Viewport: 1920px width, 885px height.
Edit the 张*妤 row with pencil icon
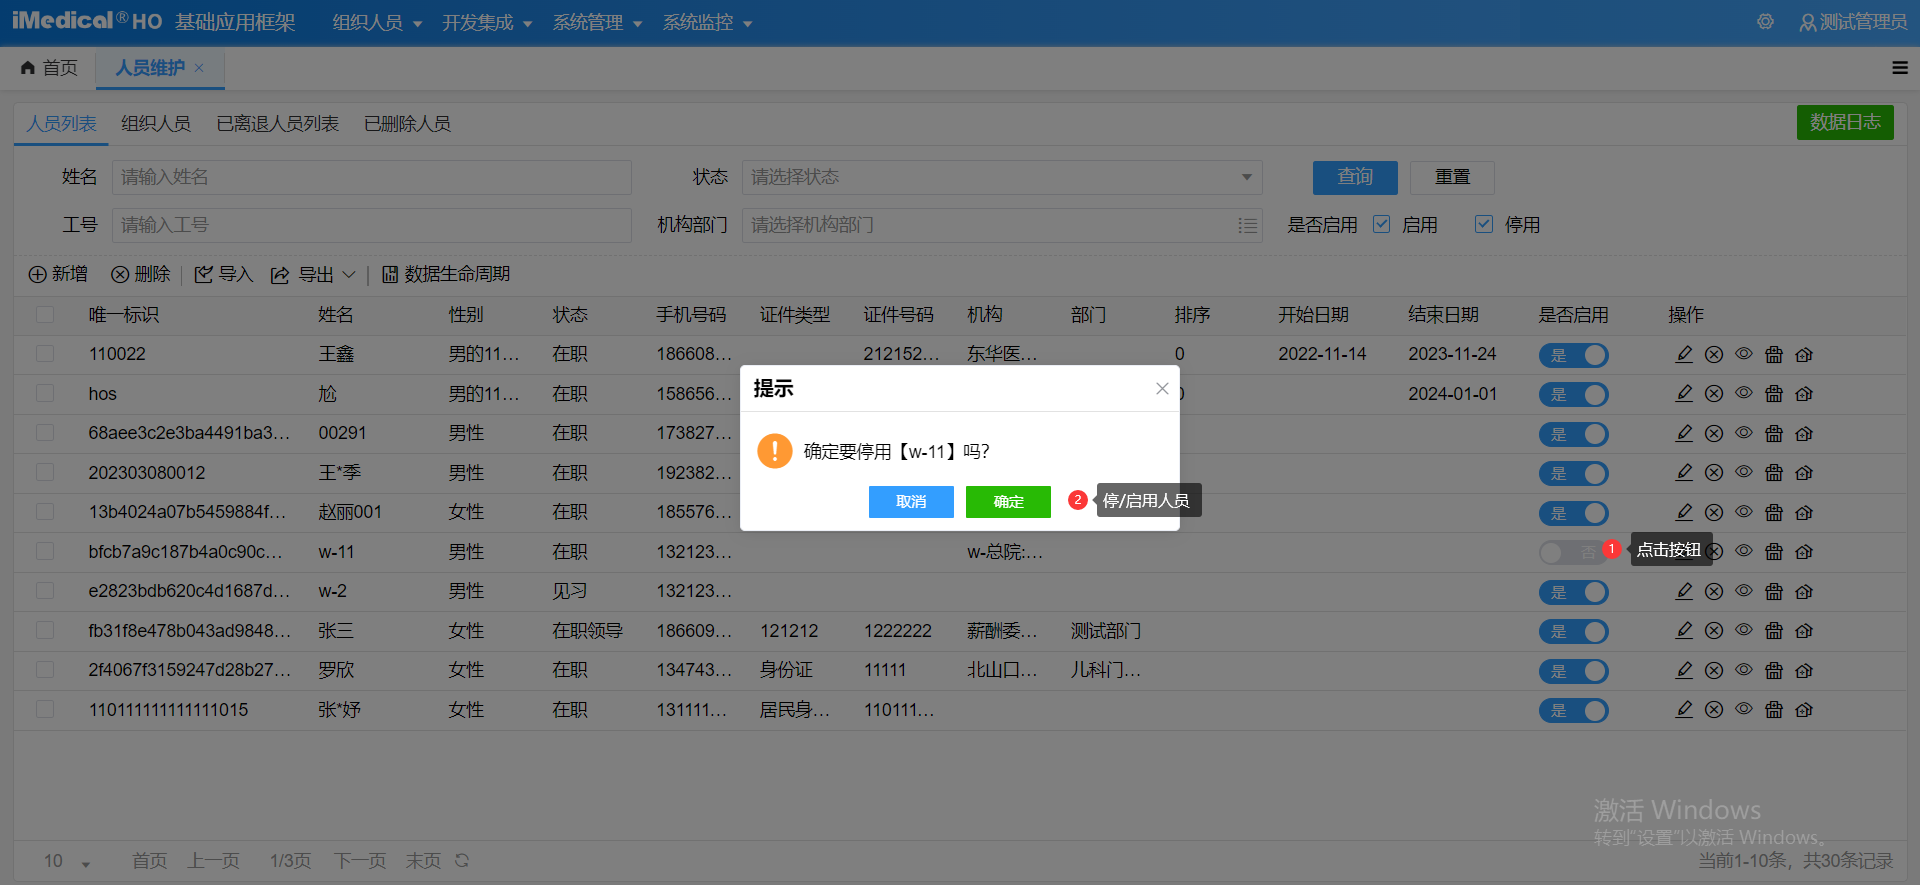click(x=1684, y=710)
